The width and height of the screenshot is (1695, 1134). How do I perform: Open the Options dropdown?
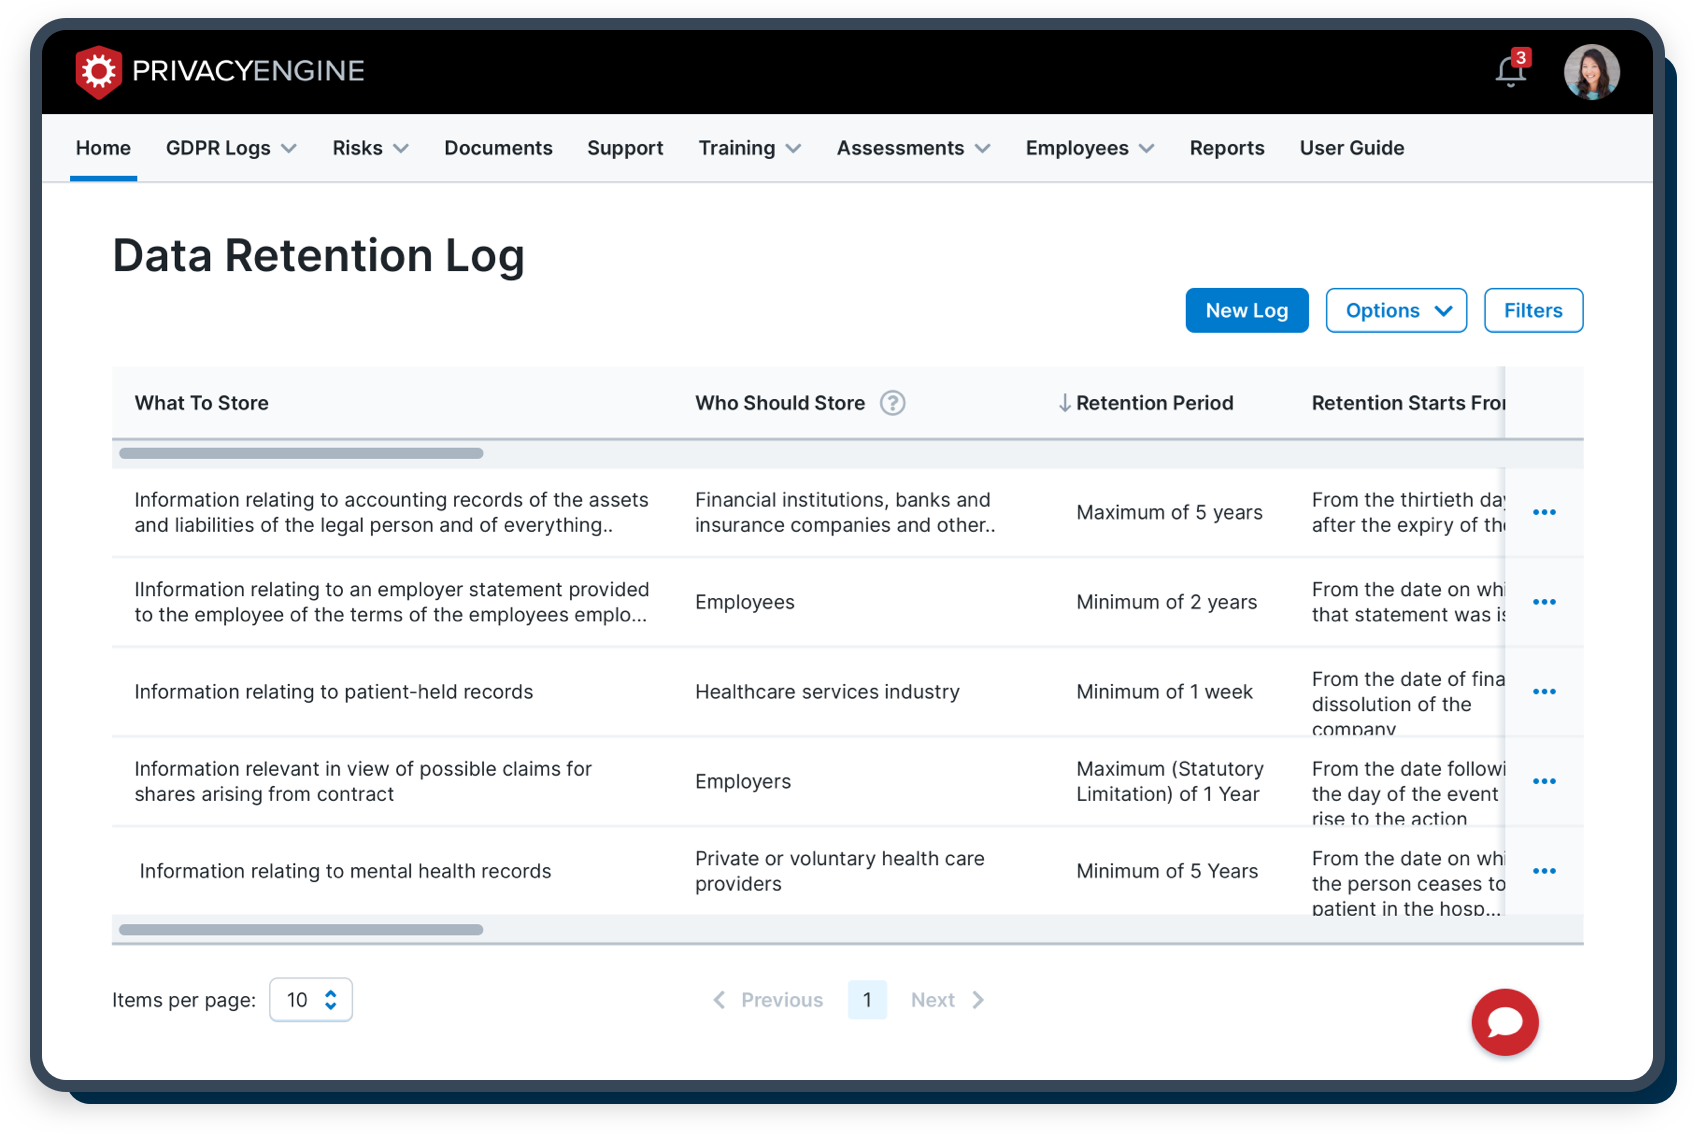(1396, 310)
